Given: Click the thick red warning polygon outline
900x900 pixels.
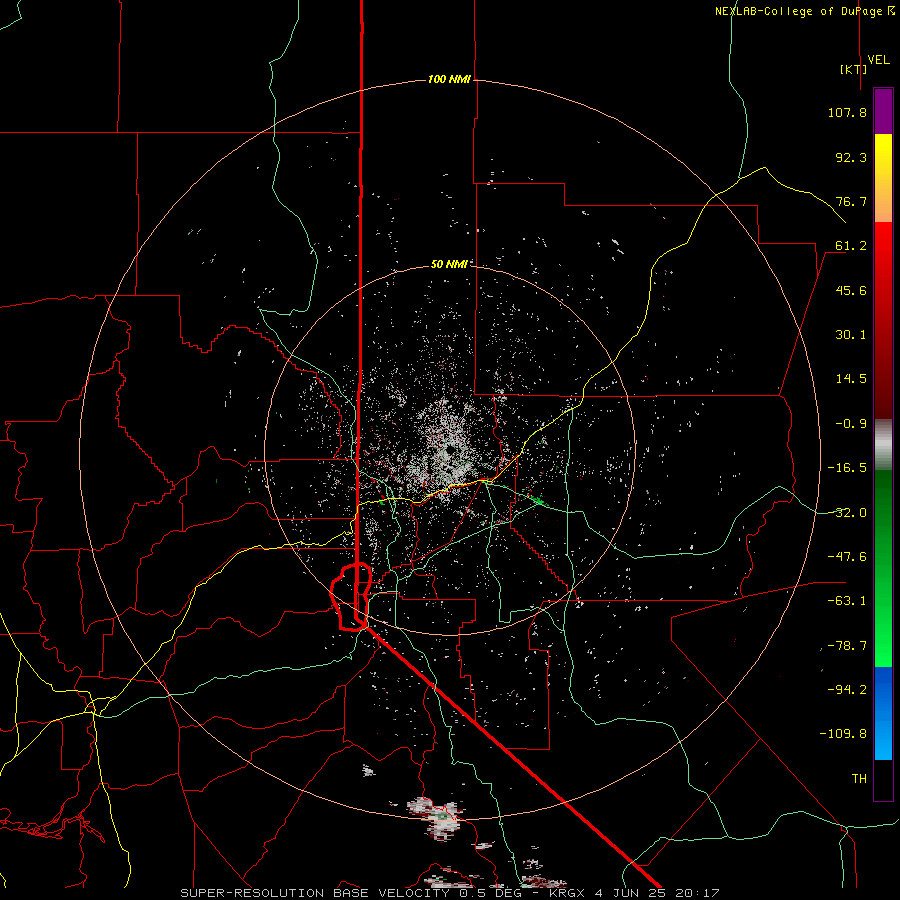Looking at the screenshot, I should 351,597.
